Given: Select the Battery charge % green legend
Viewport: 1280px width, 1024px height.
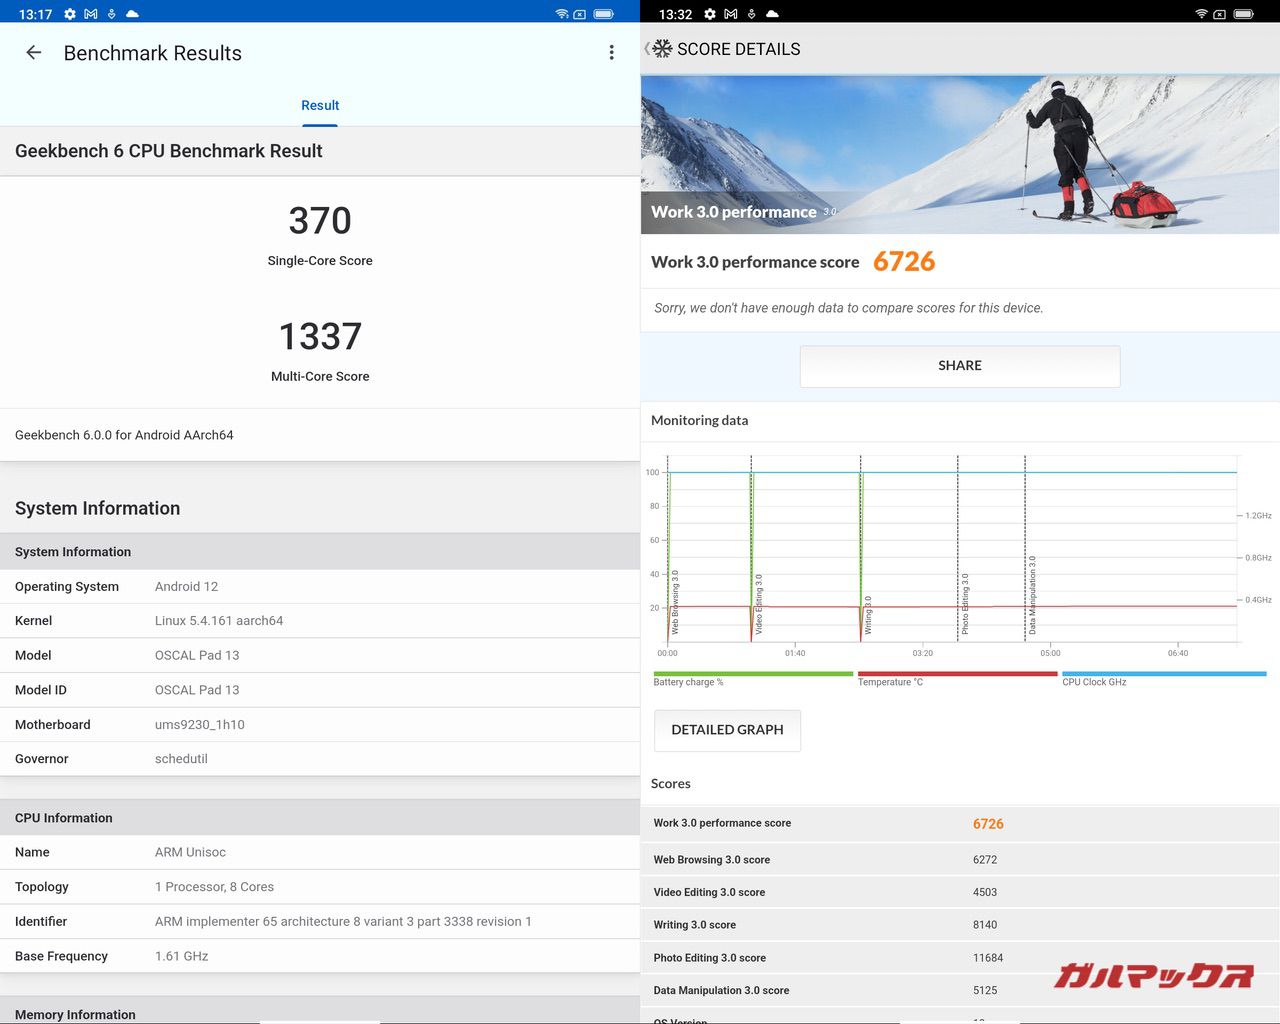Looking at the screenshot, I should [752, 677].
